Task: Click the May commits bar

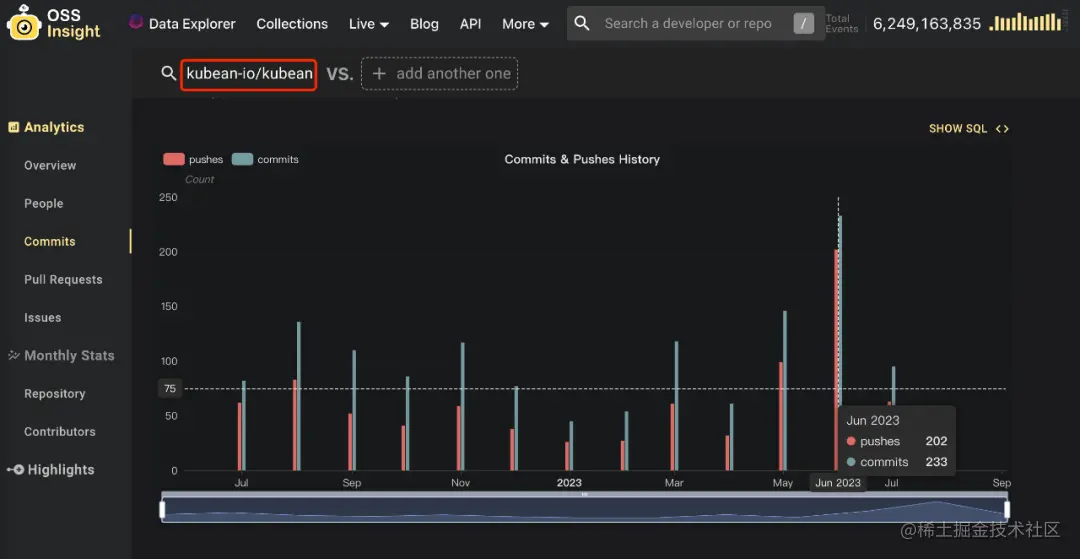Action: coord(785,390)
